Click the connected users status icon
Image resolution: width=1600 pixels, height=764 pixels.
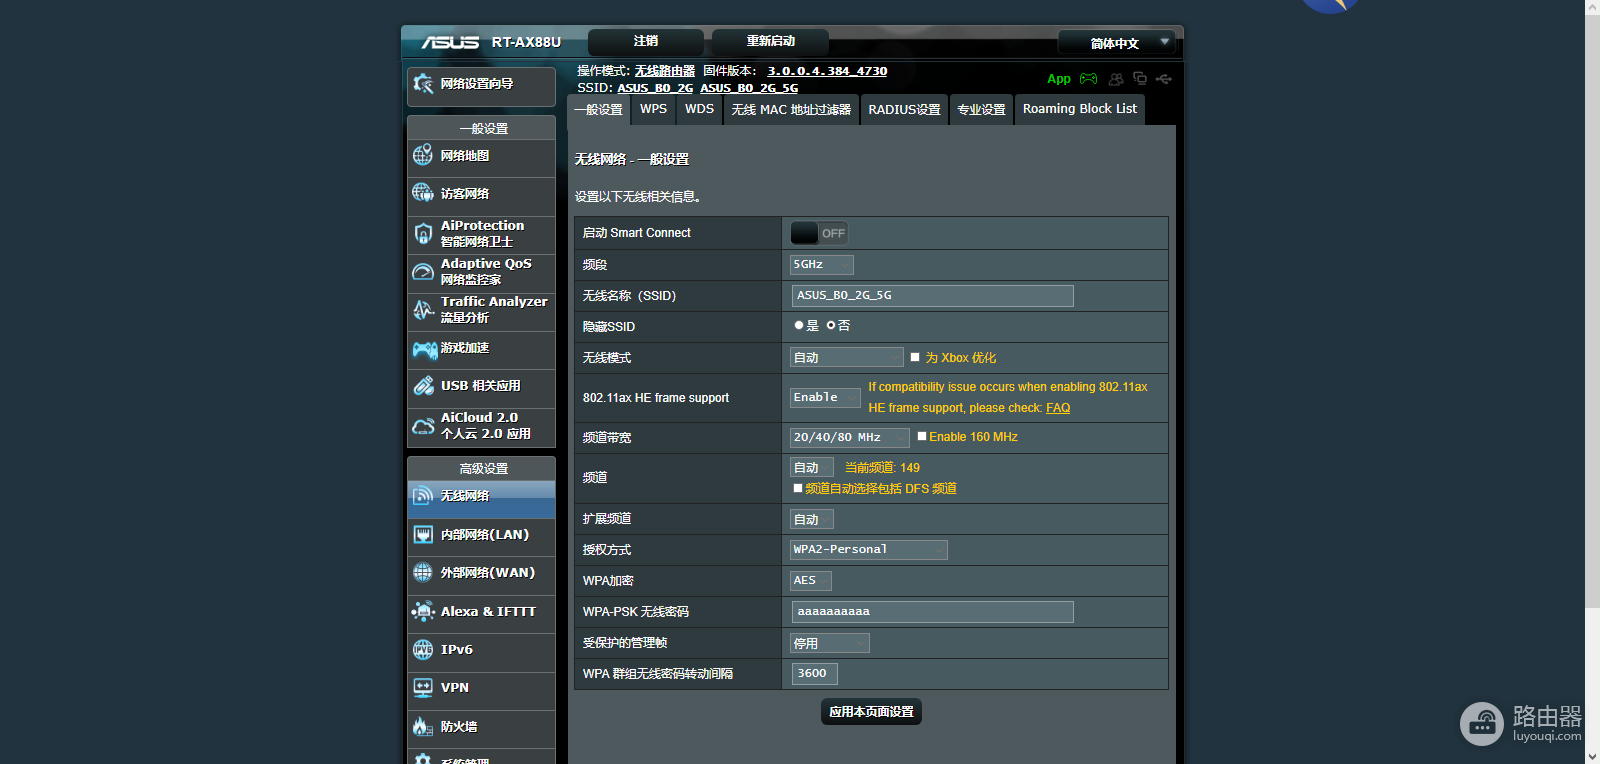(1116, 79)
